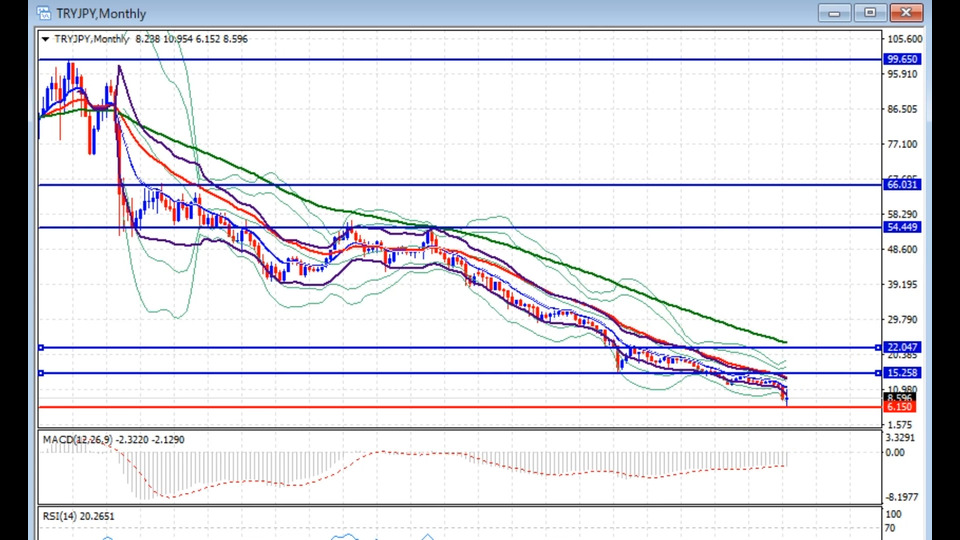
Task: Click the 48.600 price scale value
Action: [902, 250]
